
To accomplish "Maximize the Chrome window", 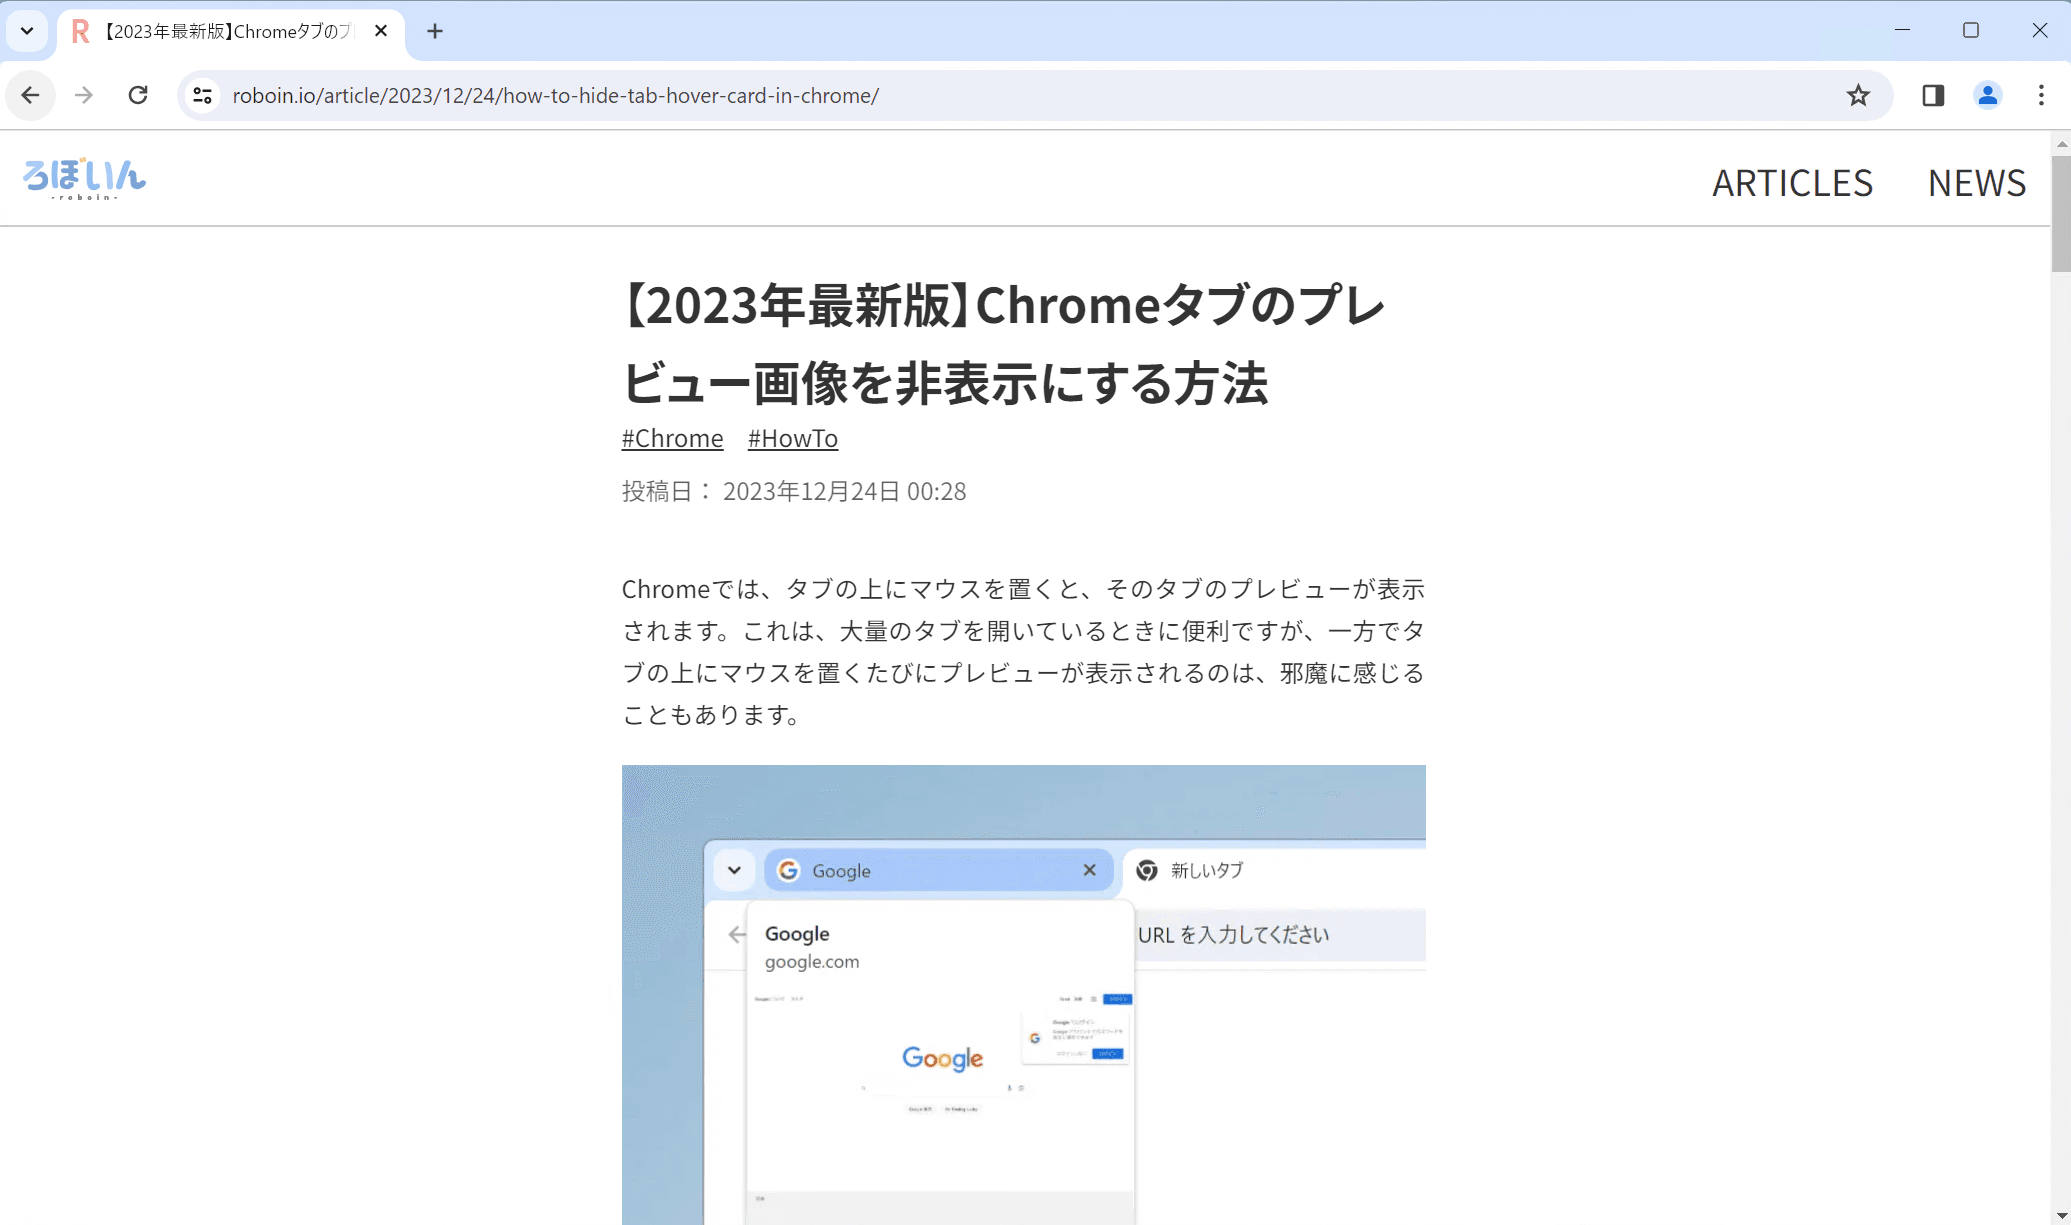I will [x=1971, y=30].
